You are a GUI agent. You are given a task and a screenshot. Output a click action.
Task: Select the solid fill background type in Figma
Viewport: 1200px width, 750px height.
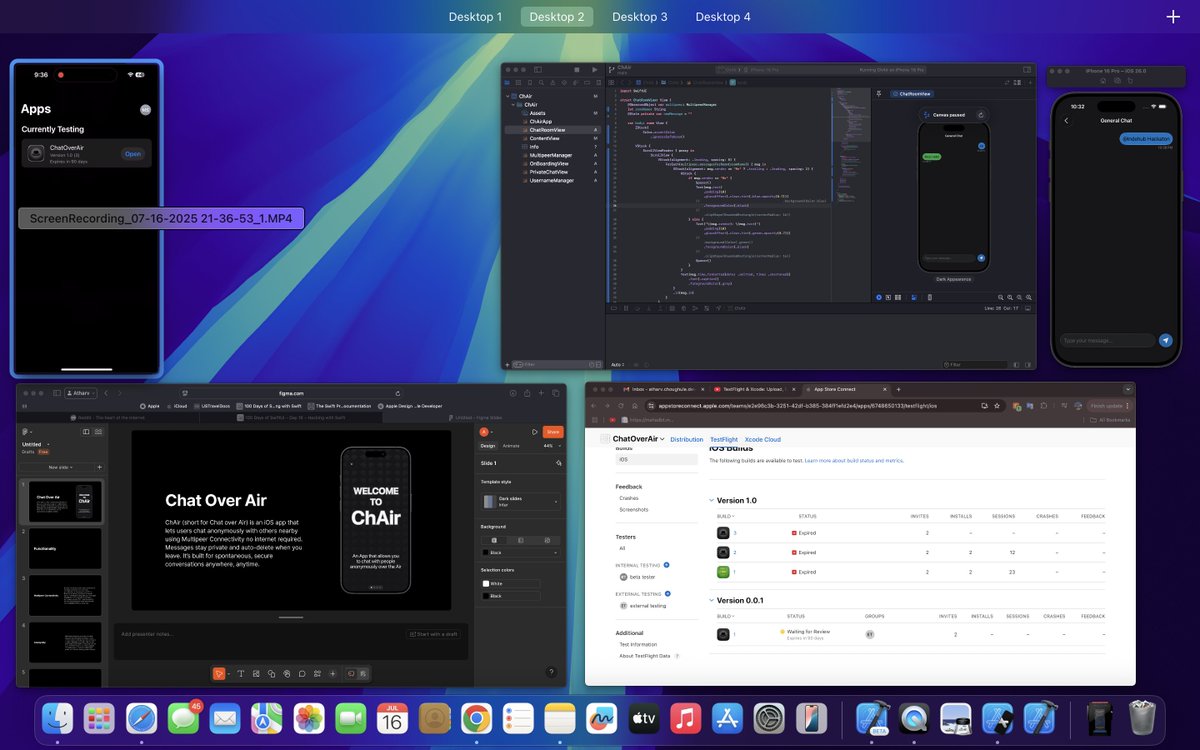494,540
